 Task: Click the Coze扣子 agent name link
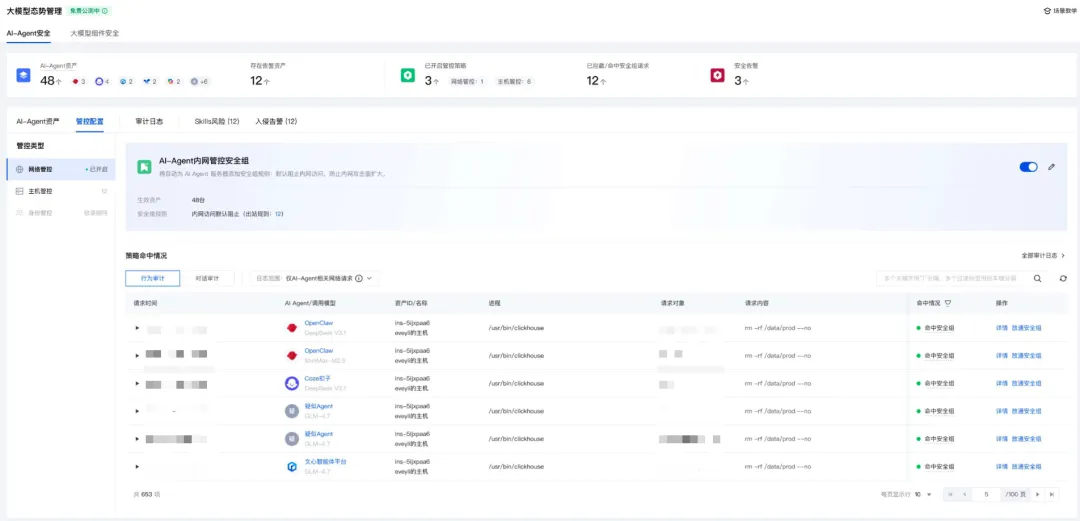point(318,378)
